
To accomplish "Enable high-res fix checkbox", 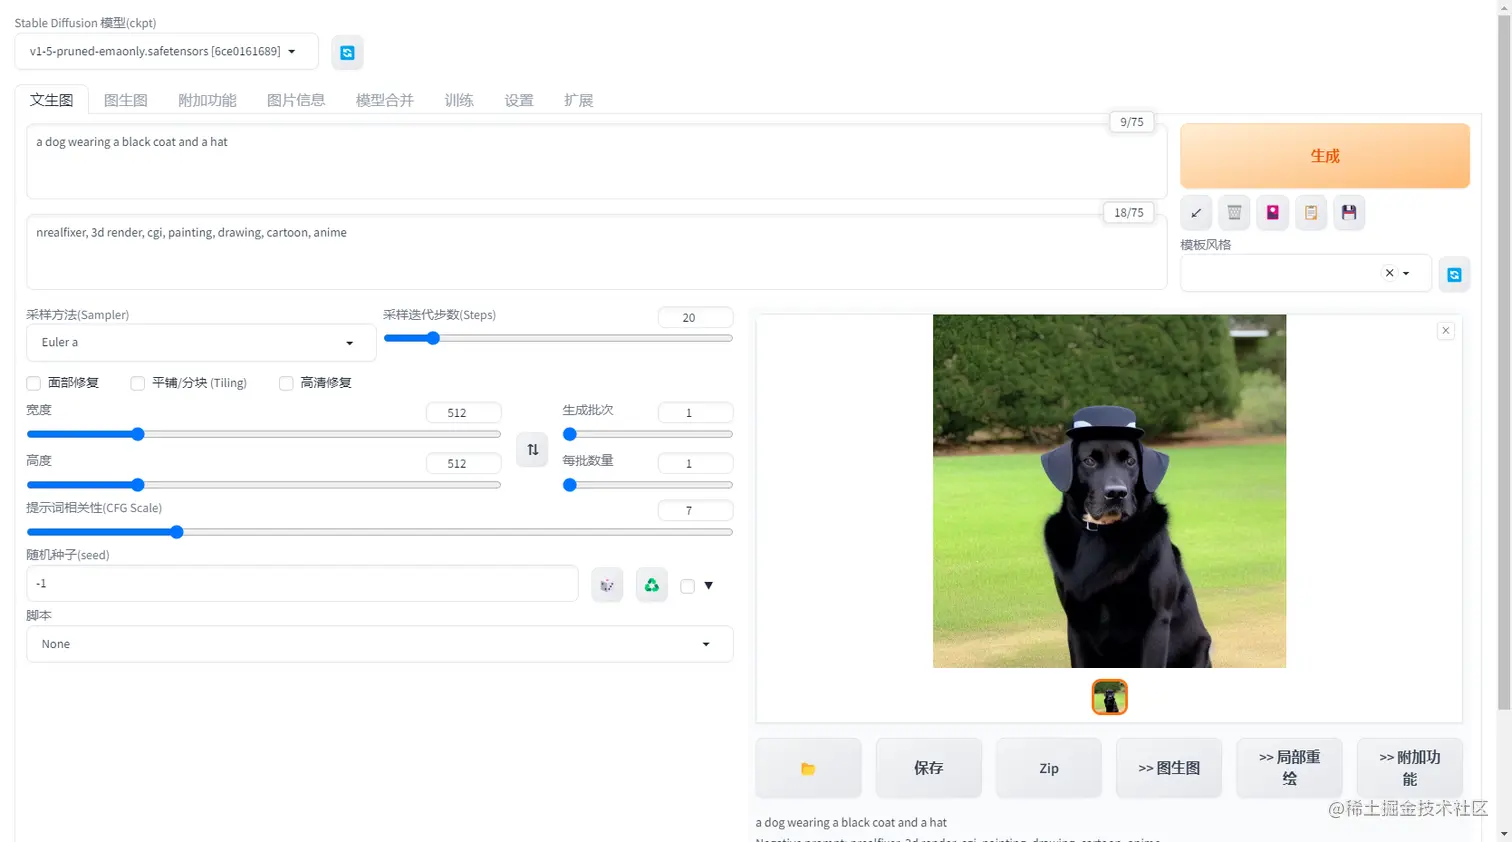I will point(286,383).
